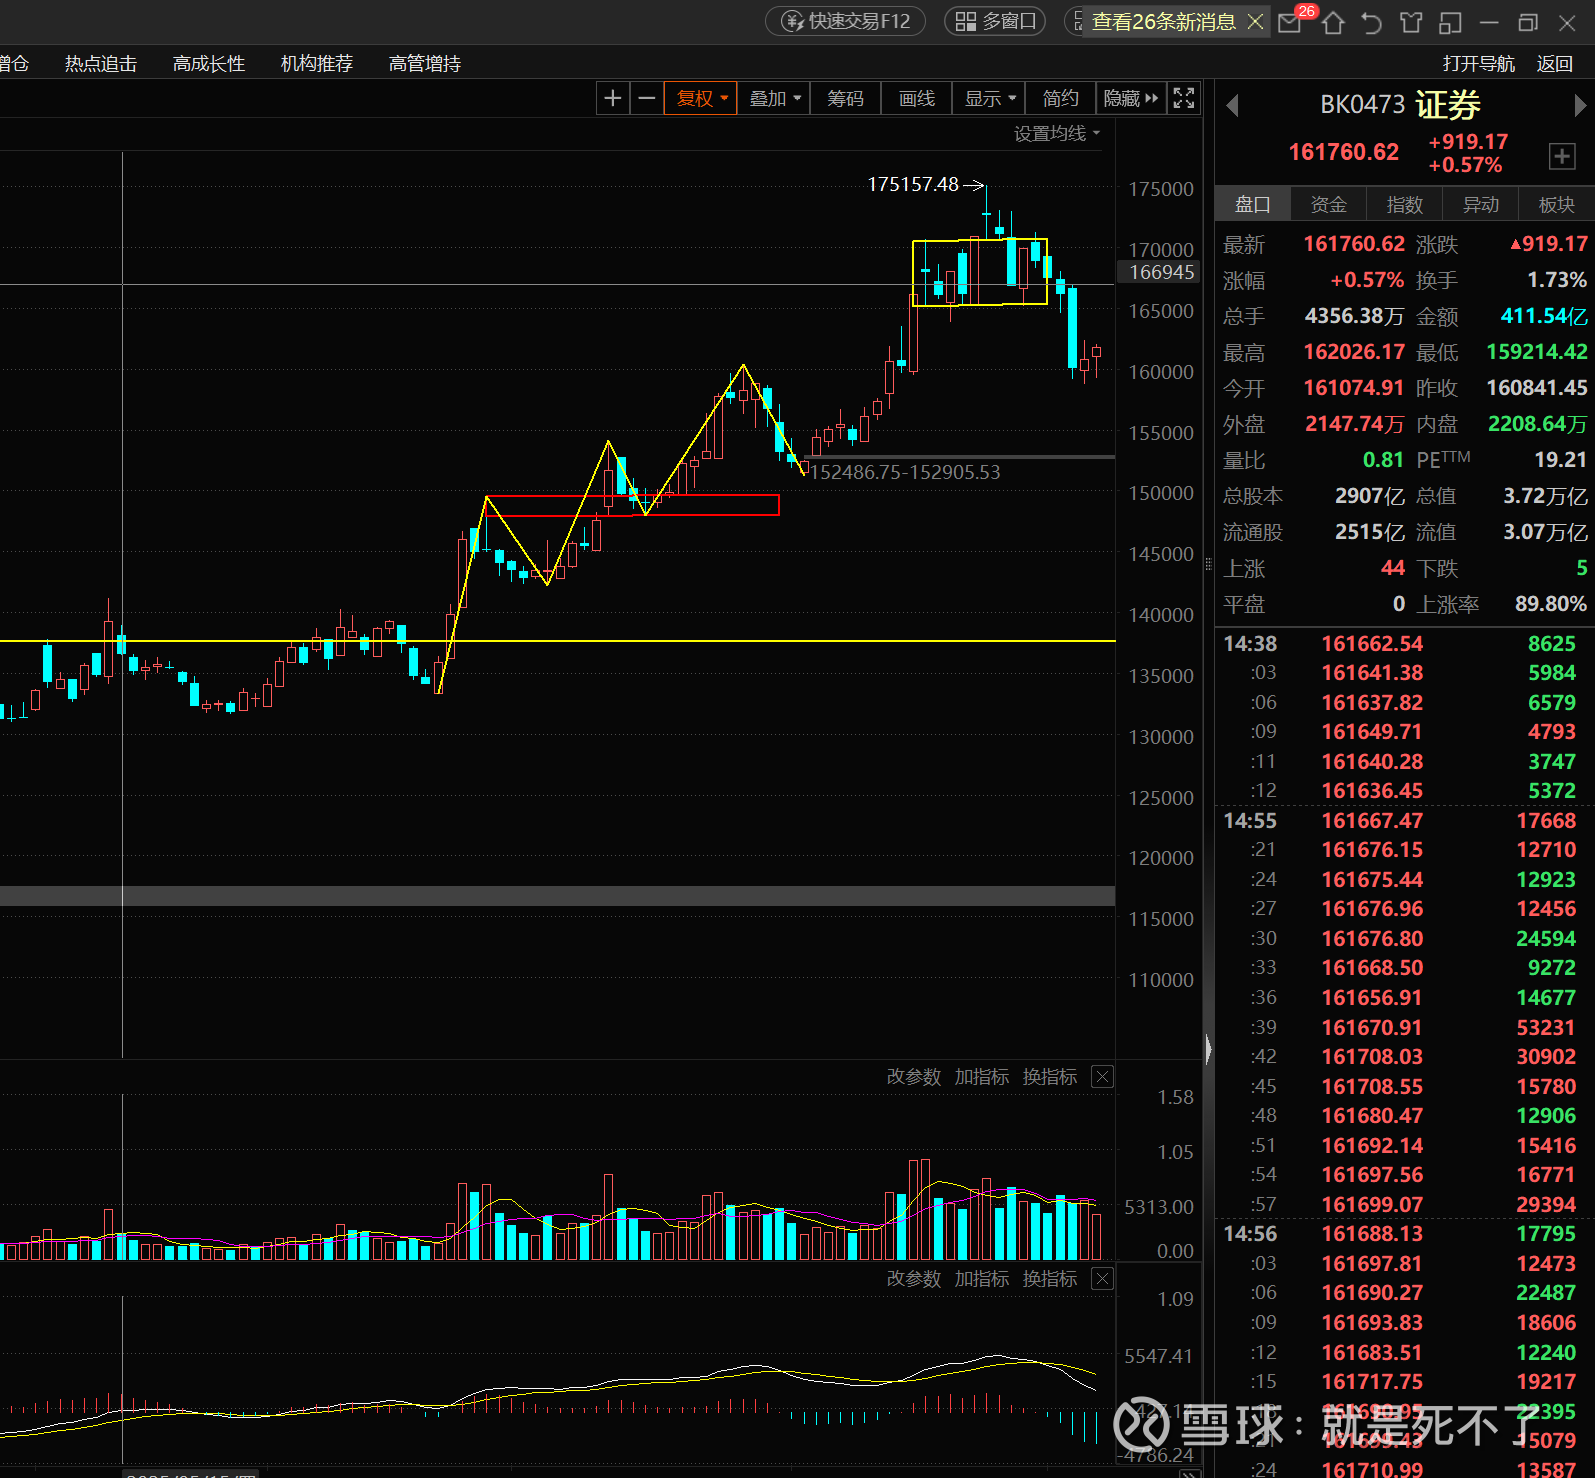Close the 26 new messages notice
1595x1478 pixels.
1256,21
